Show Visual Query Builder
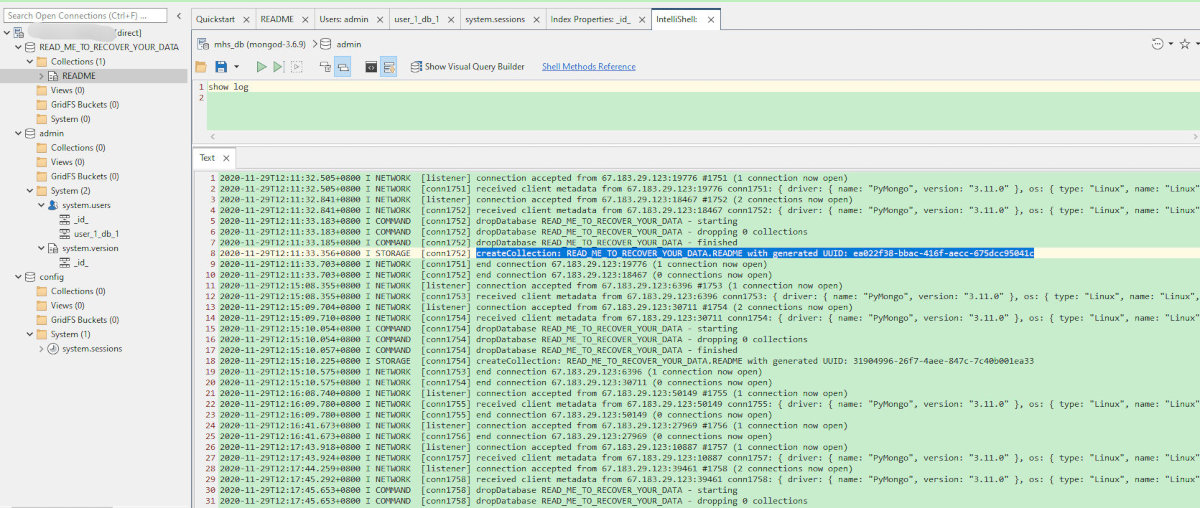 click(466, 67)
